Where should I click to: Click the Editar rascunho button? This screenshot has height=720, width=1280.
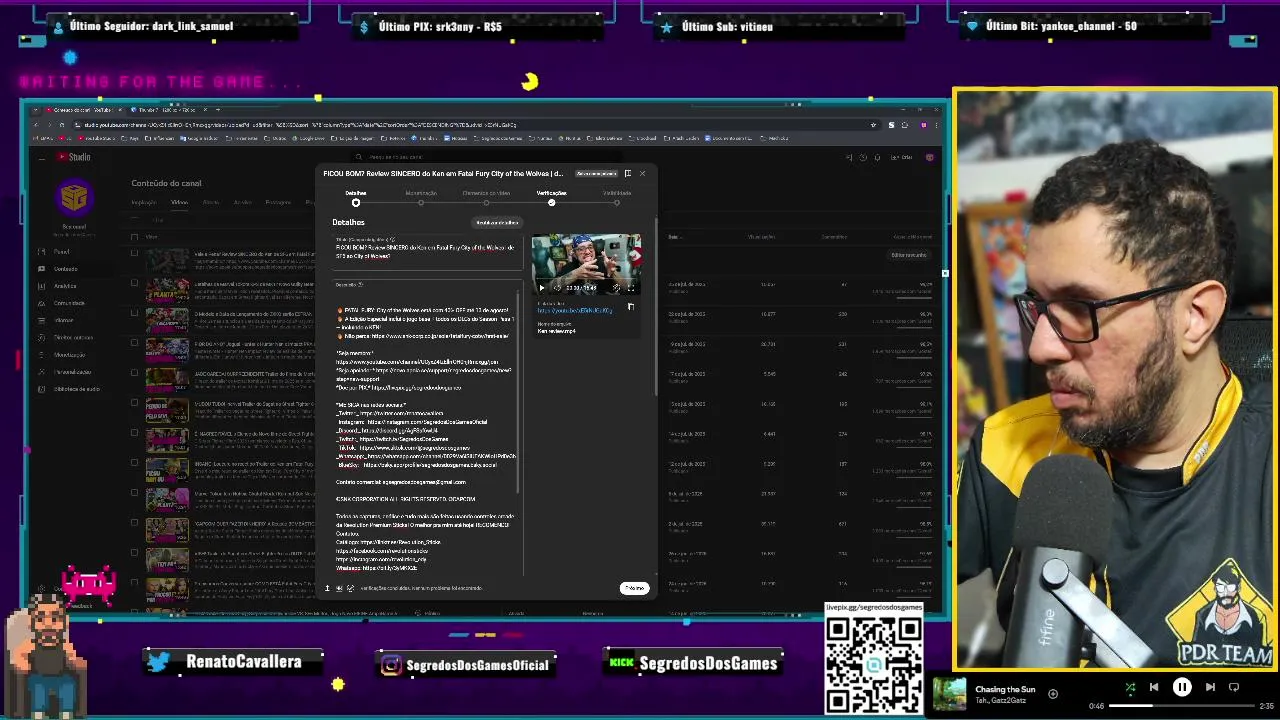(x=908, y=255)
